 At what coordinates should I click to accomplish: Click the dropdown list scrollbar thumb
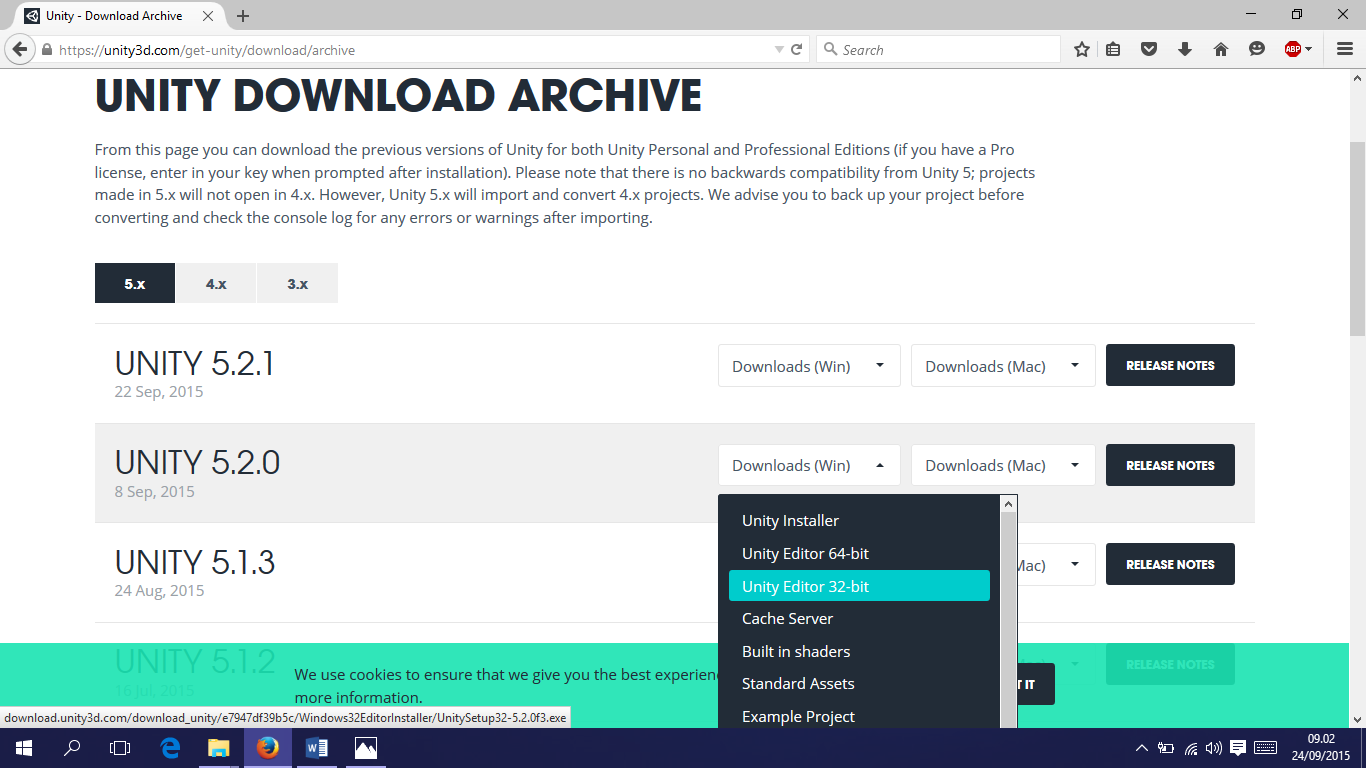click(1009, 620)
